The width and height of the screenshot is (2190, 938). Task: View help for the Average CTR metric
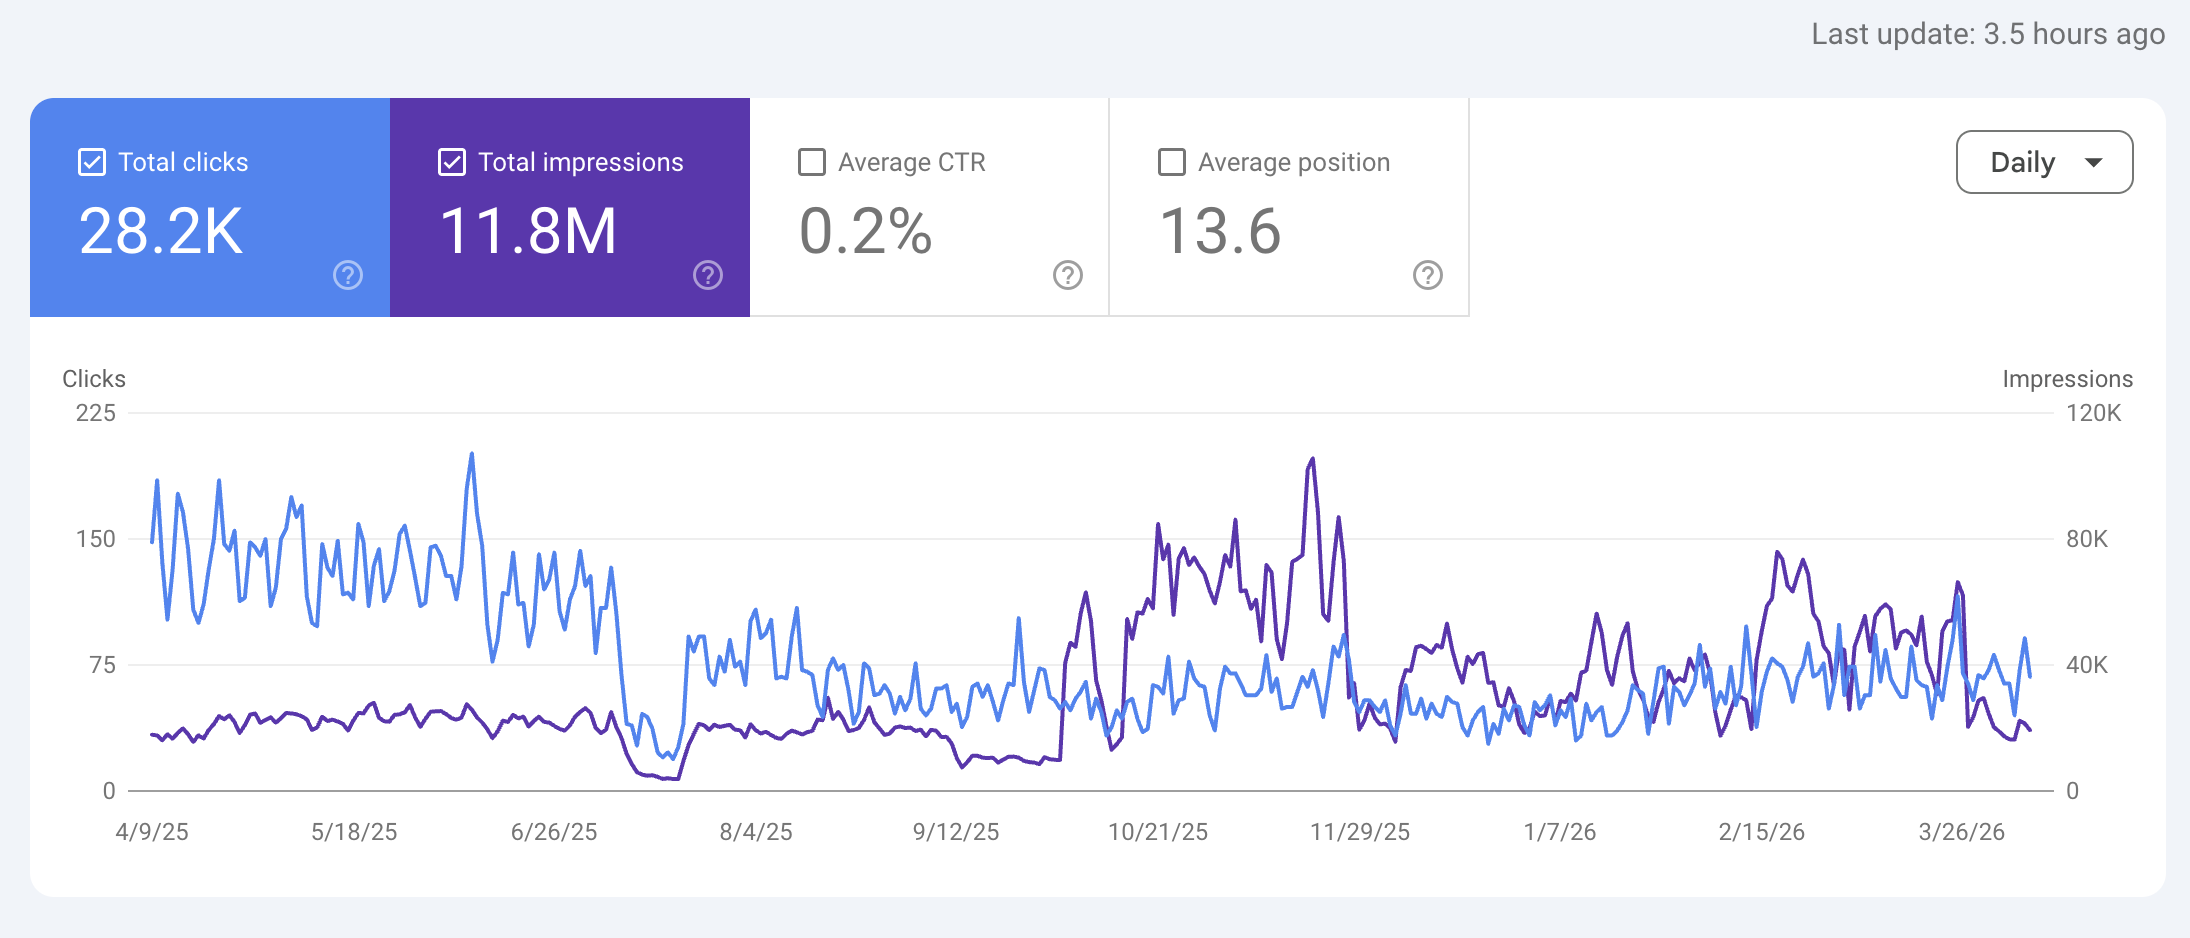pos(1066,273)
